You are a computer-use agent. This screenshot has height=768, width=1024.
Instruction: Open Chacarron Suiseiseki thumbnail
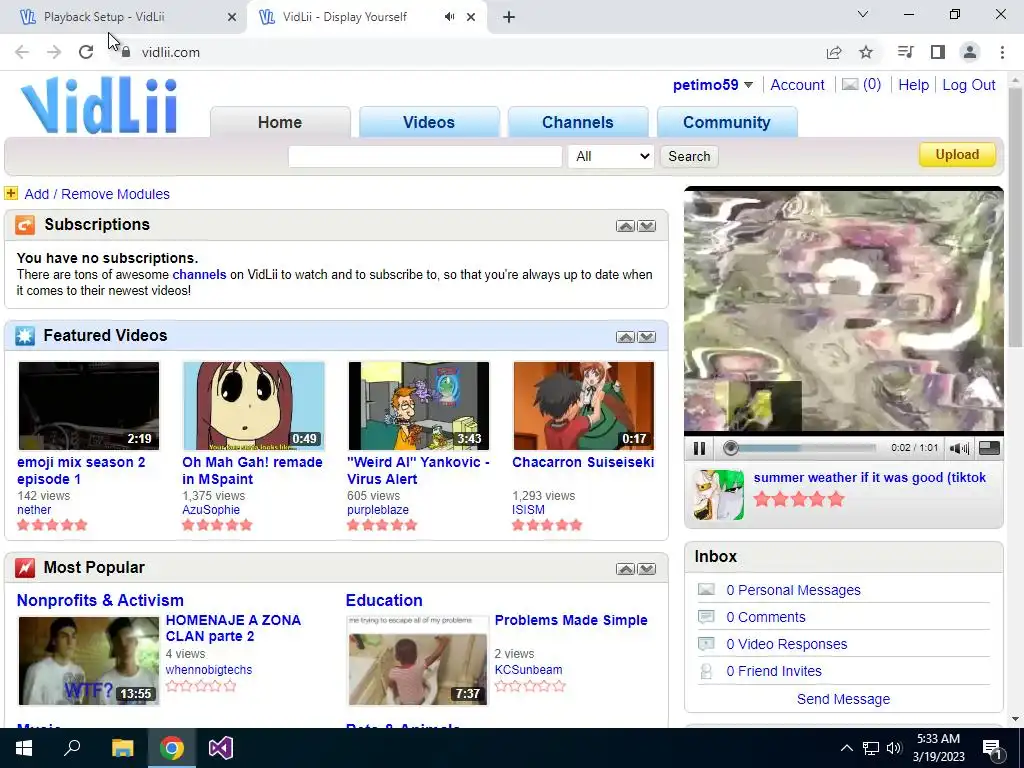click(584, 406)
